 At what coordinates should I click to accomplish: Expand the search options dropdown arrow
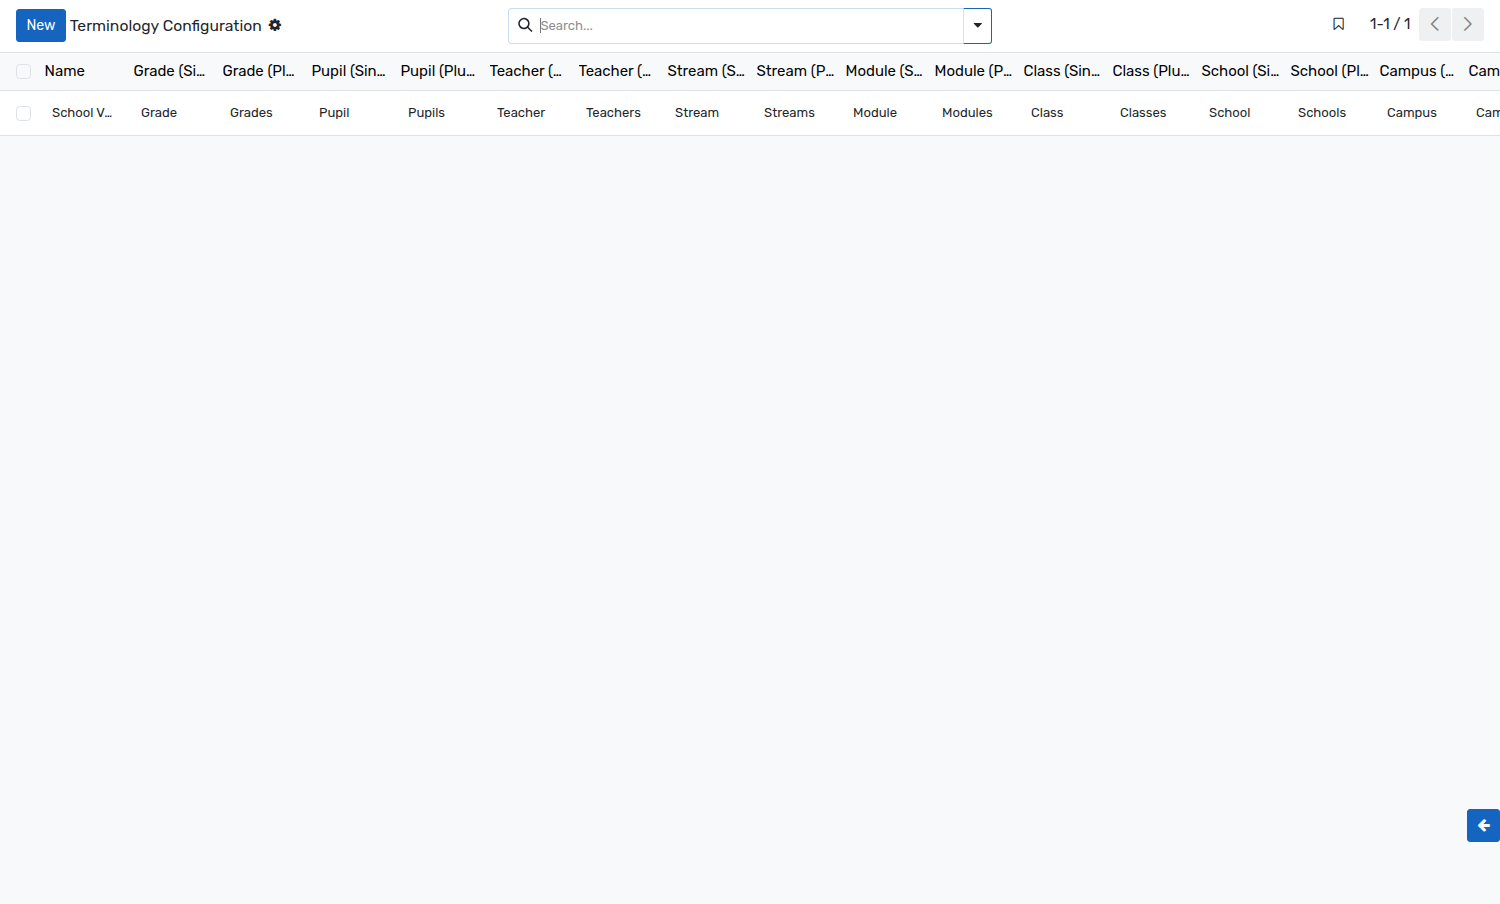[977, 26]
